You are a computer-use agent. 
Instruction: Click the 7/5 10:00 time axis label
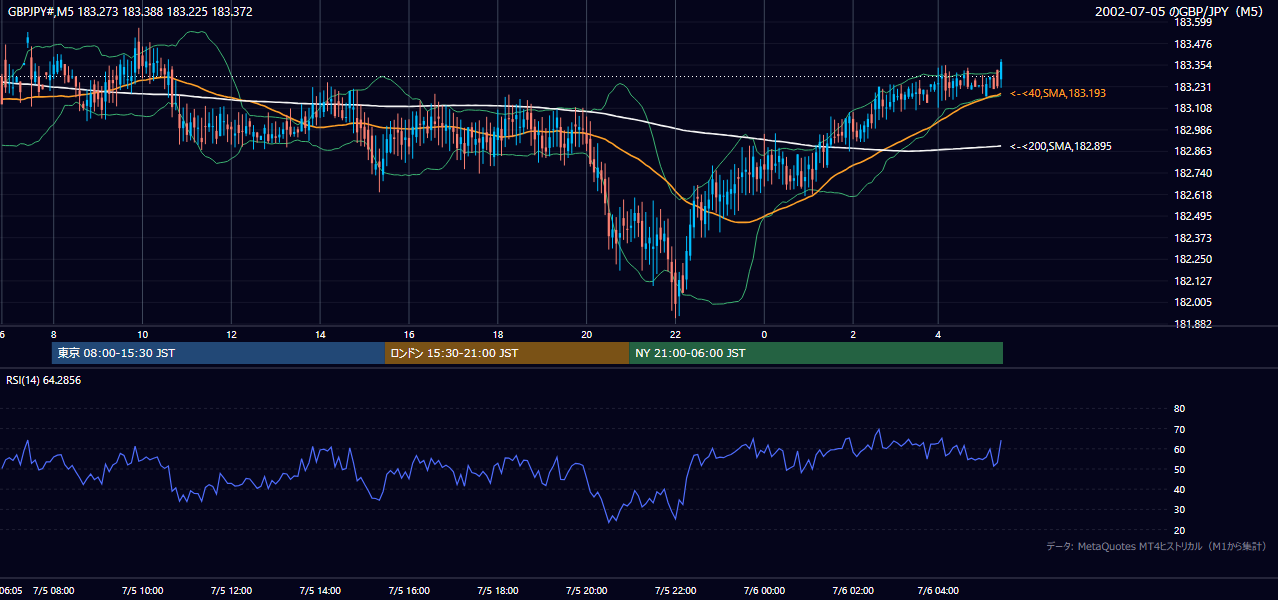coord(142,590)
